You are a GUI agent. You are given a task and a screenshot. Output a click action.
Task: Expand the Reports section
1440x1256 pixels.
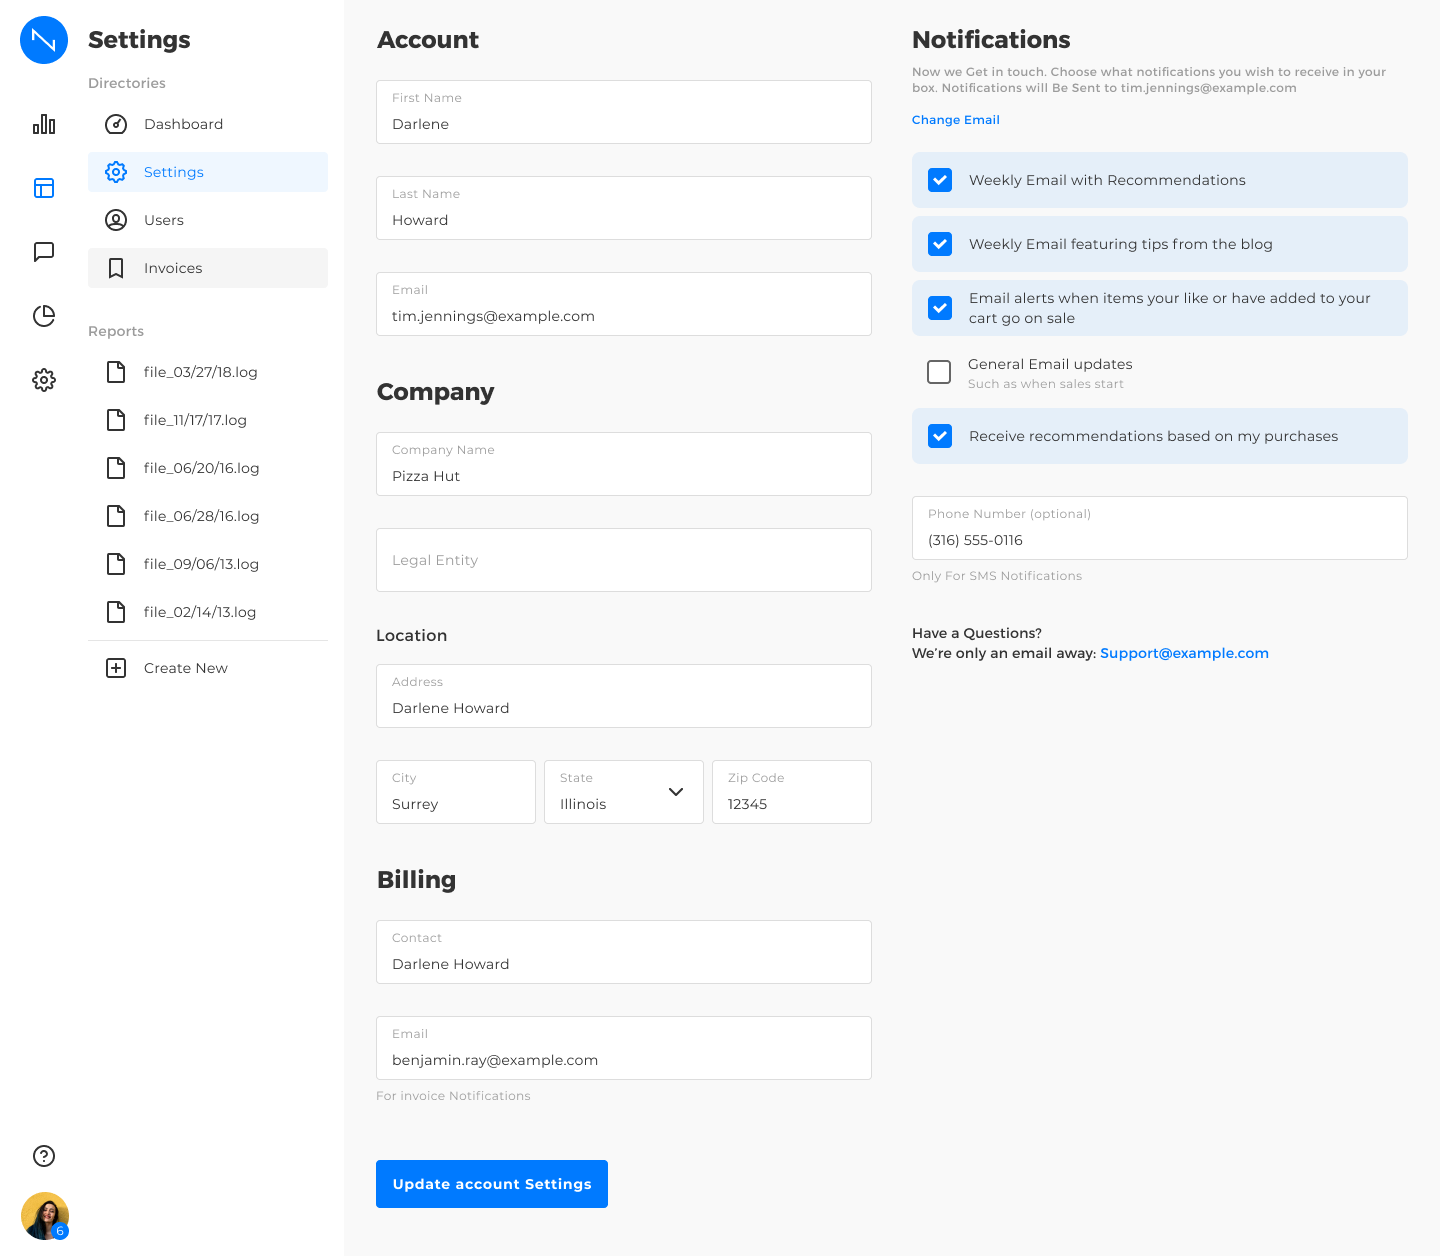pos(116,331)
